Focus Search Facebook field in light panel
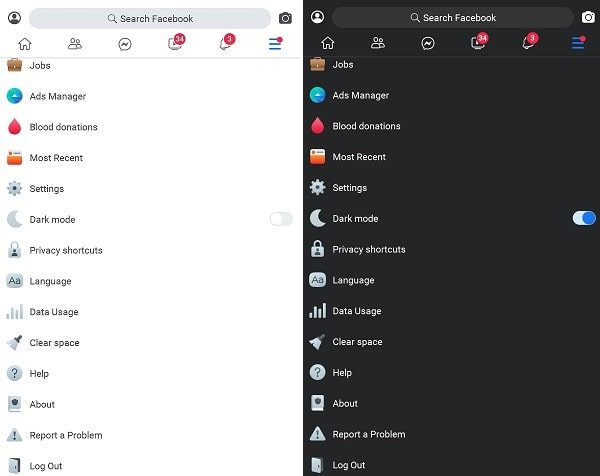The width and height of the screenshot is (600, 476). [150, 18]
